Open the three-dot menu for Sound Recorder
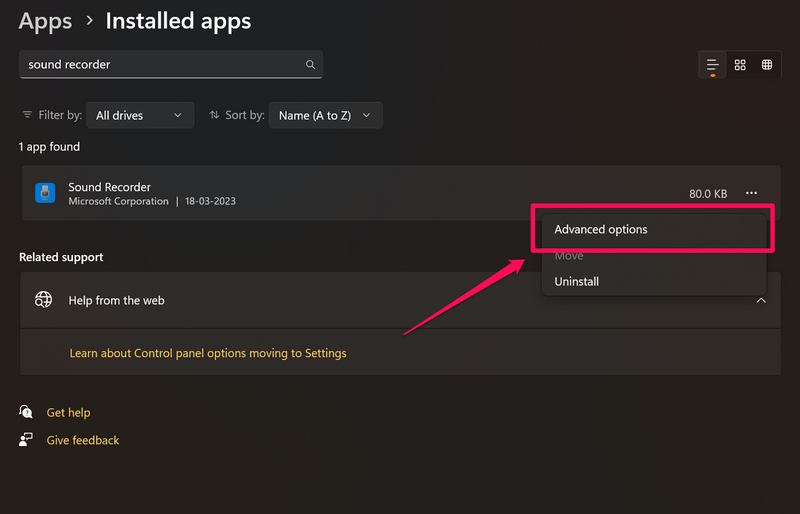The height and width of the screenshot is (514, 800). coord(751,193)
